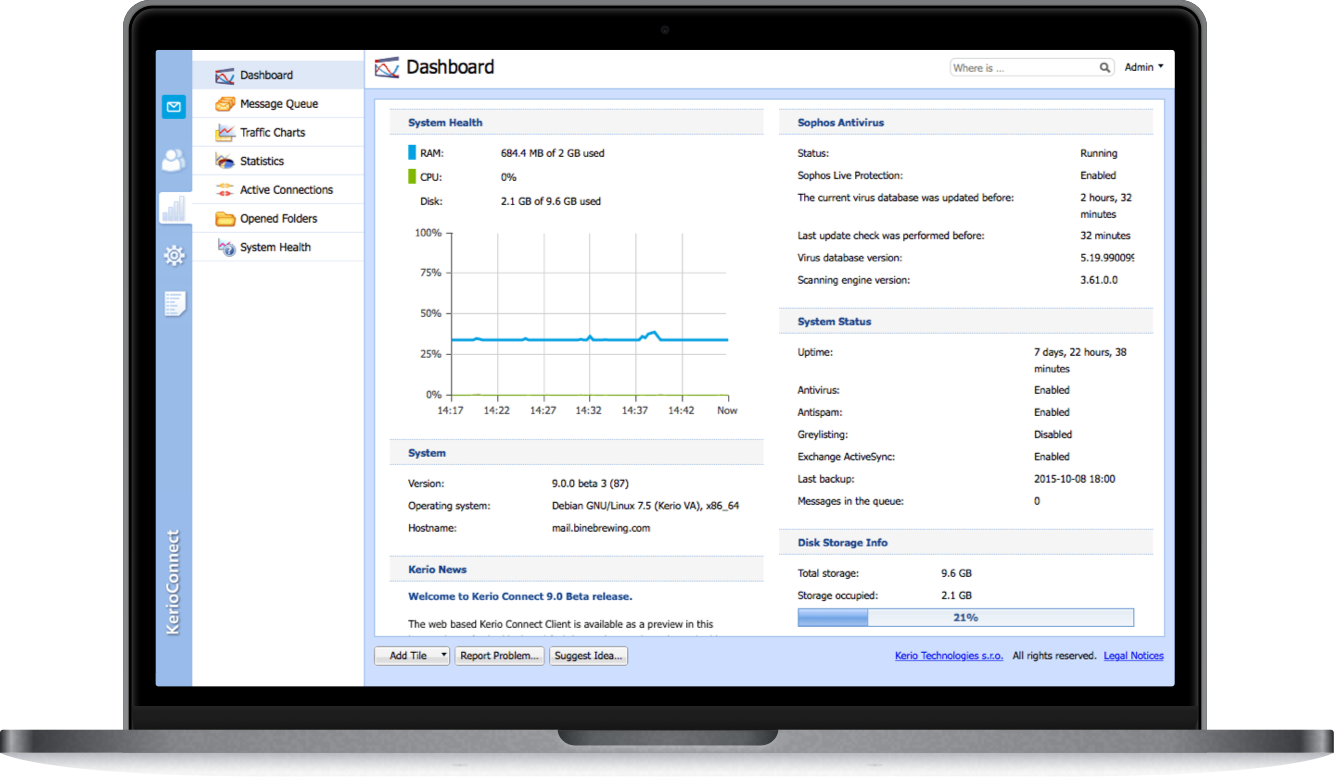Click the Active Connections icon

point(225,190)
